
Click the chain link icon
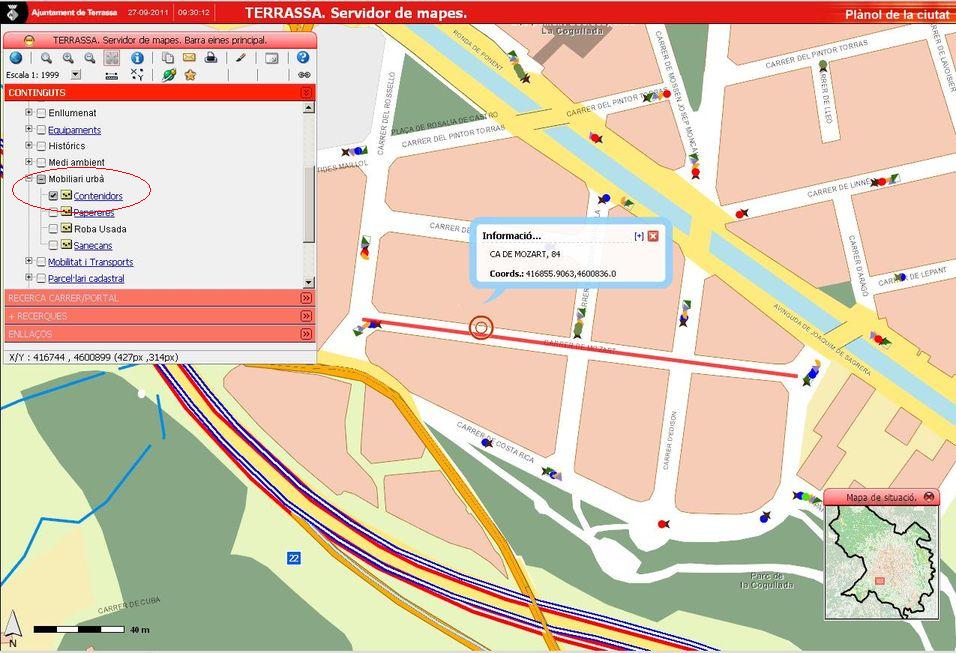click(304, 75)
